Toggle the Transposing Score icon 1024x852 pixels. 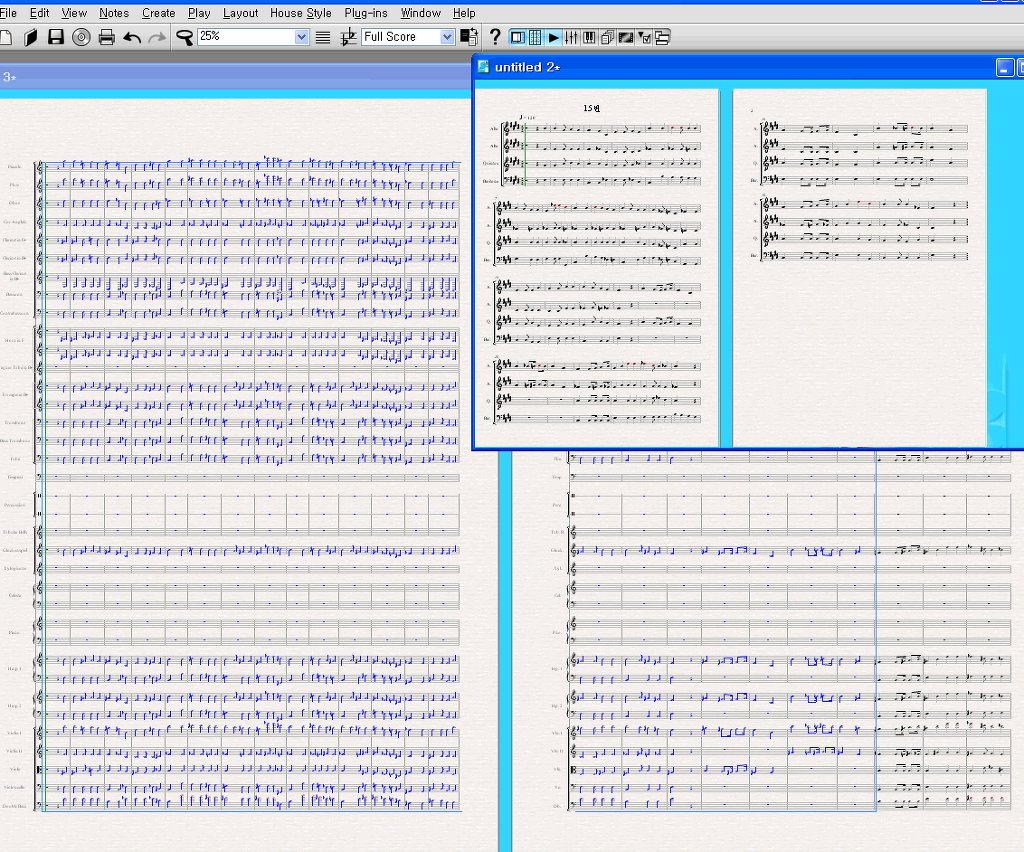pos(348,37)
